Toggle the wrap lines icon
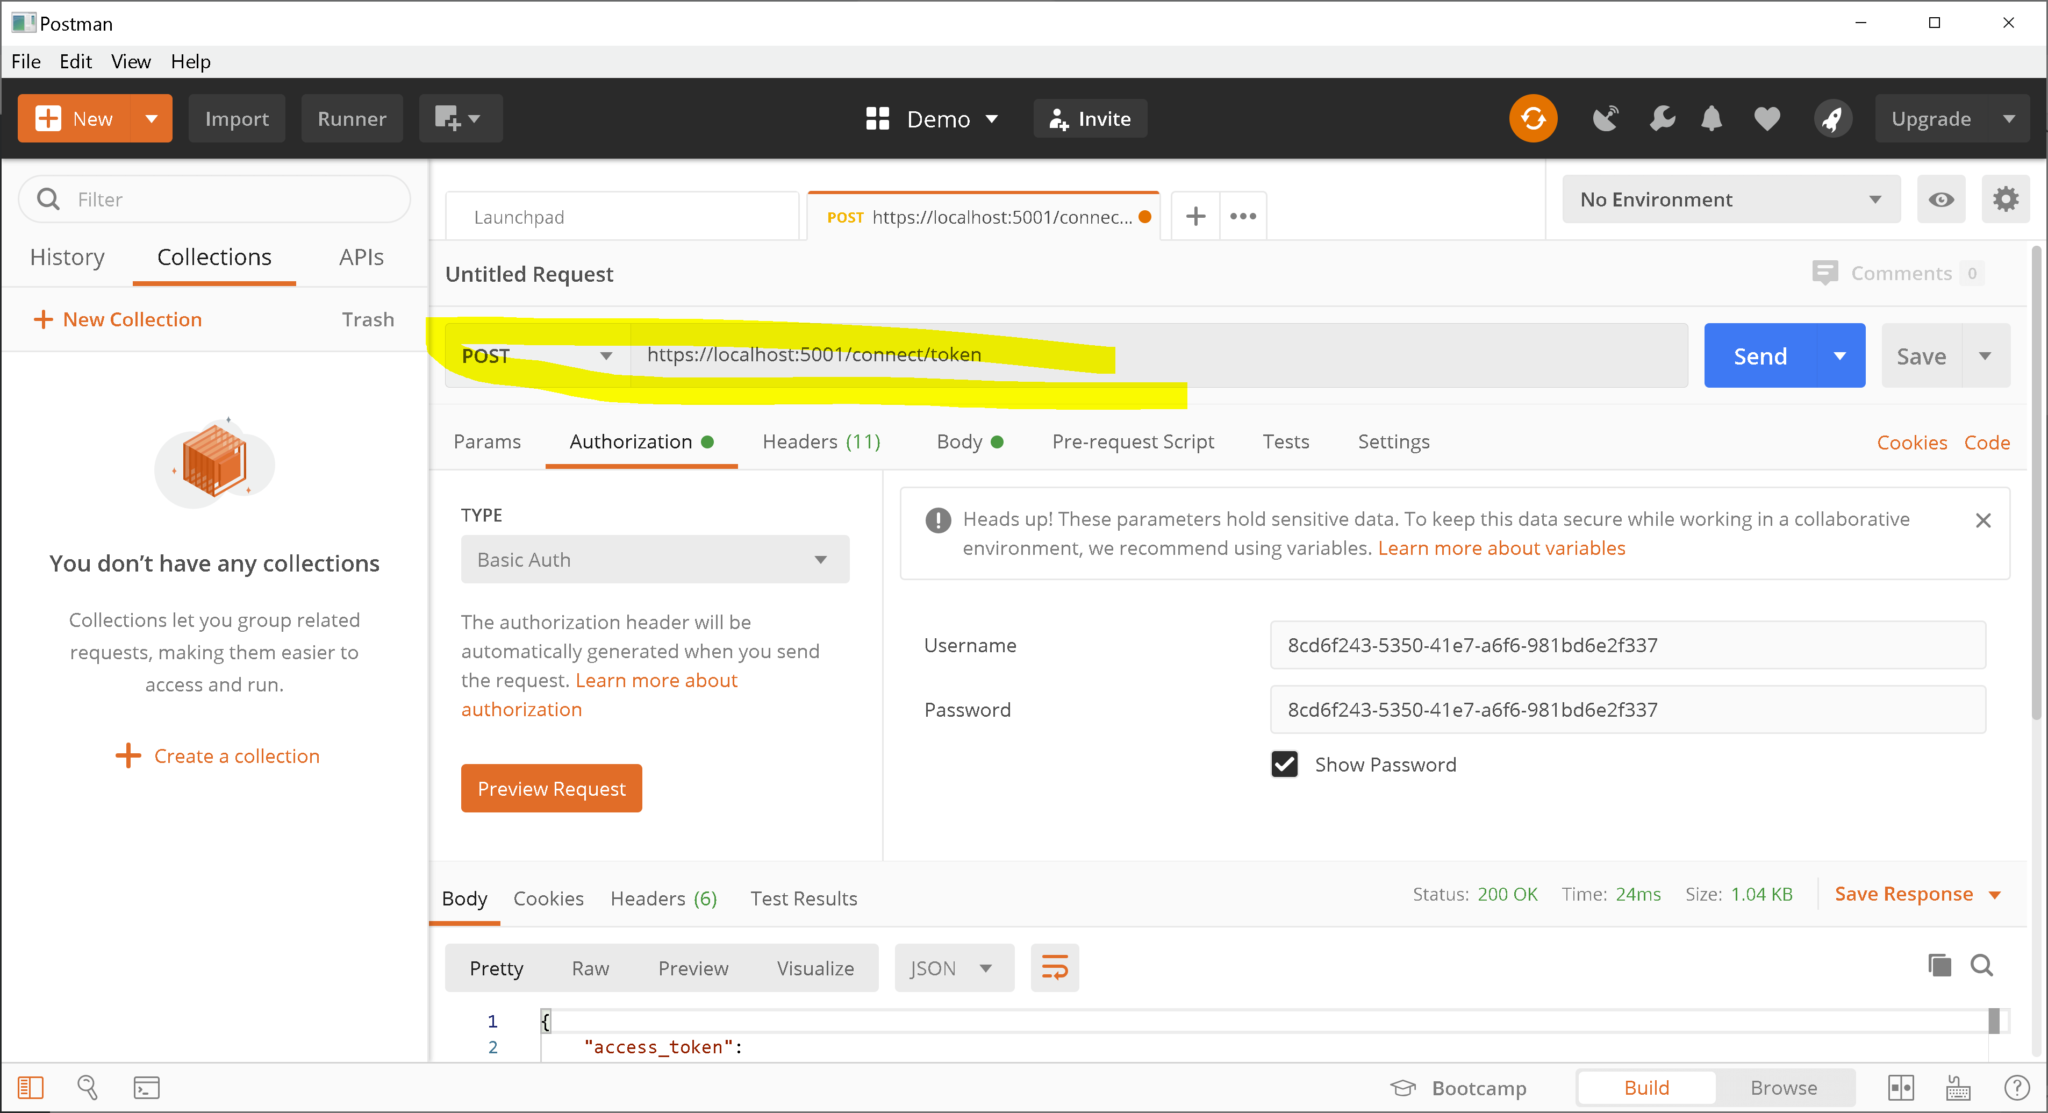Screen dimensions: 2048x1113 pos(1055,967)
